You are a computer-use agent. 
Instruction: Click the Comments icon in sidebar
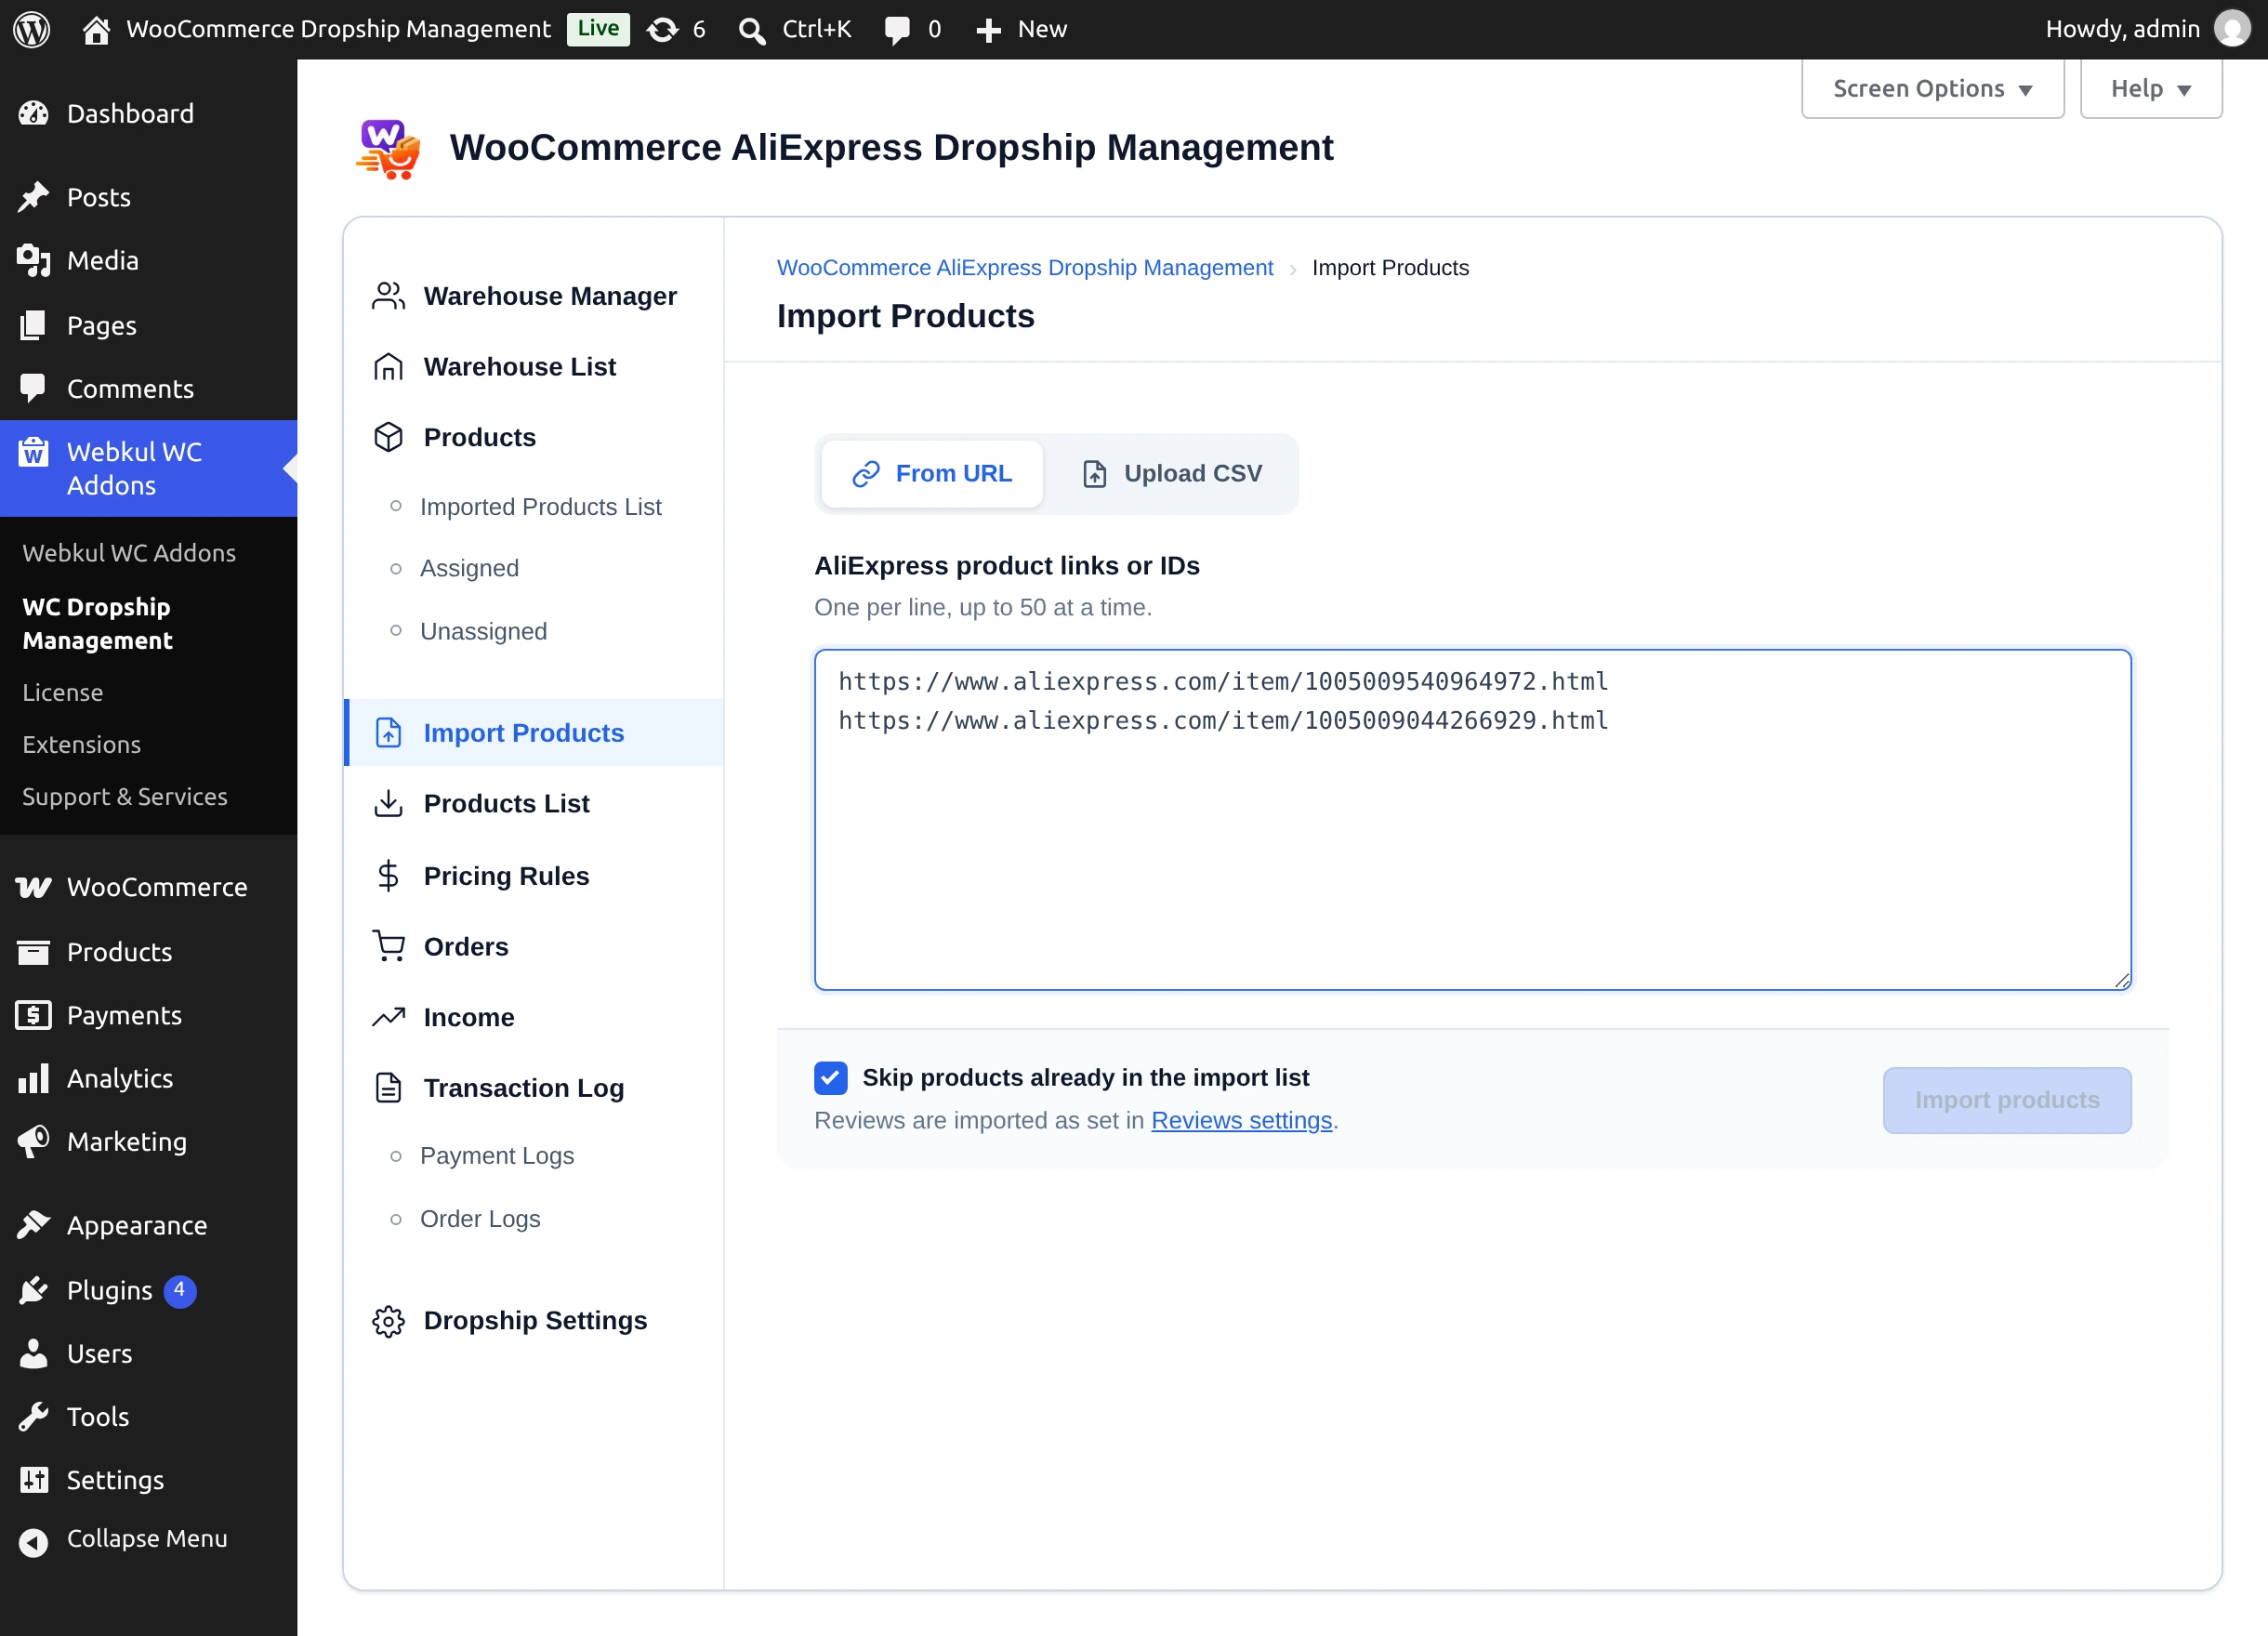[33, 388]
